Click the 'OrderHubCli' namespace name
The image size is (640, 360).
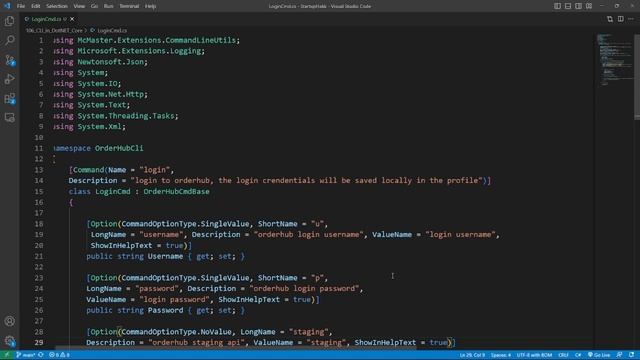point(119,148)
